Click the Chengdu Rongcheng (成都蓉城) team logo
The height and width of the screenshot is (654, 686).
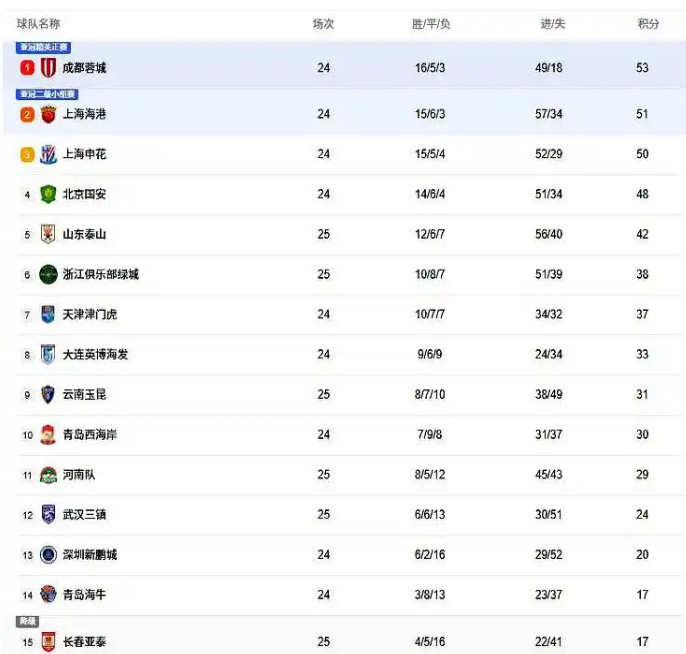click(48, 68)
